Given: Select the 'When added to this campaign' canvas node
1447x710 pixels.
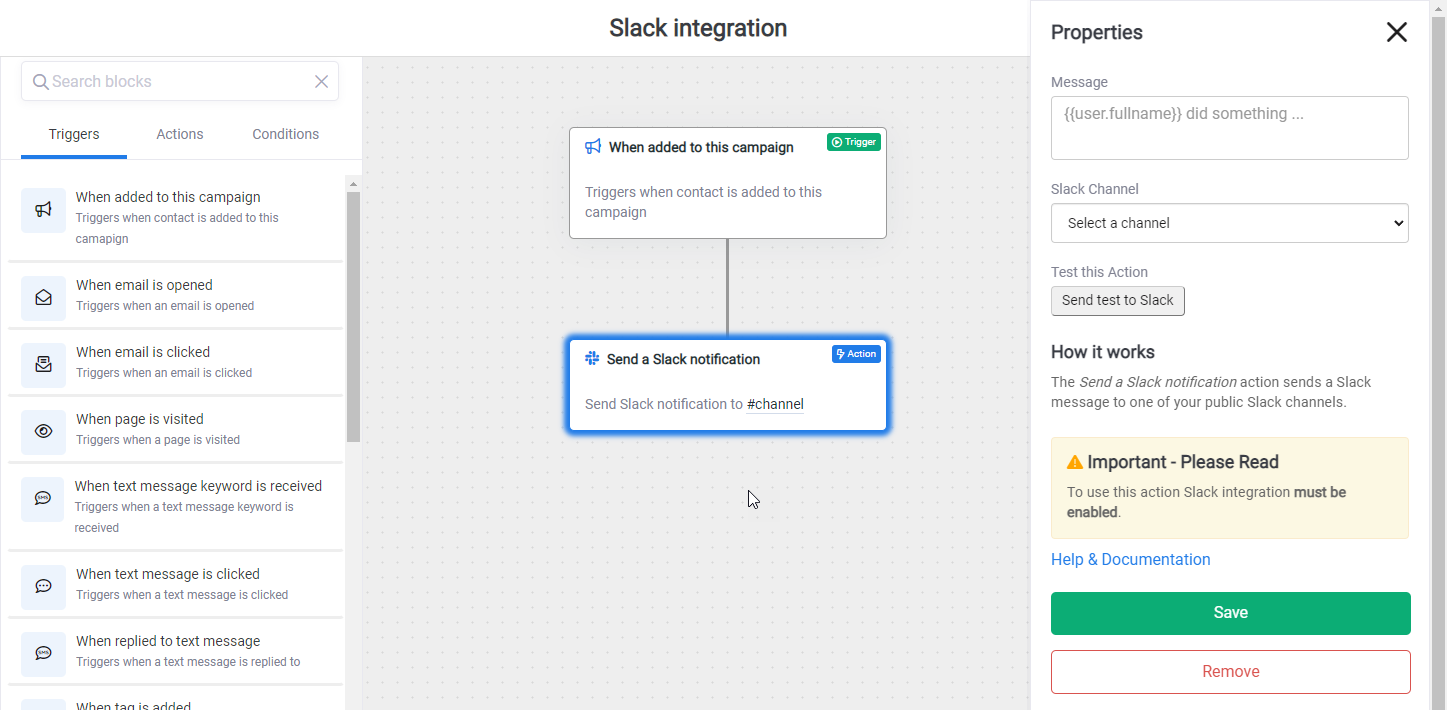Looking at the screenshot, I should click(728, 183).
